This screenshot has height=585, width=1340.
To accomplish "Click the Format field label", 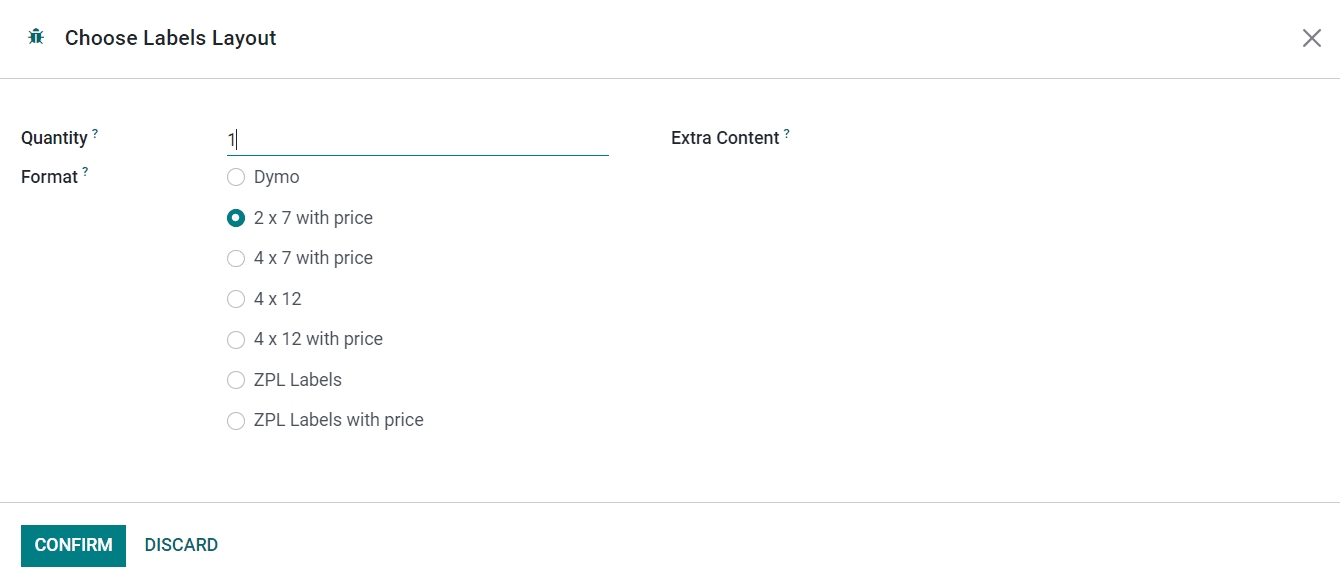I will pos(49,177).
